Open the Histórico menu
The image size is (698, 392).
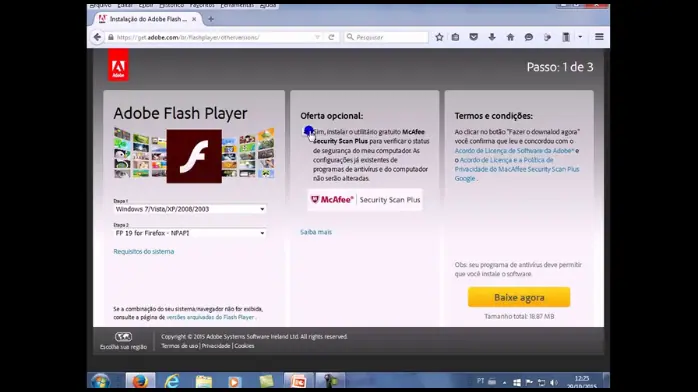171,5
